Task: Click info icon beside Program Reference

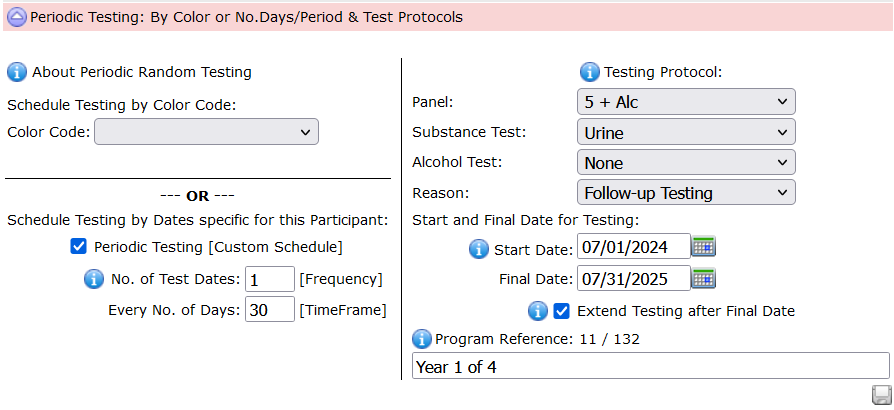Action: [421, 339]
